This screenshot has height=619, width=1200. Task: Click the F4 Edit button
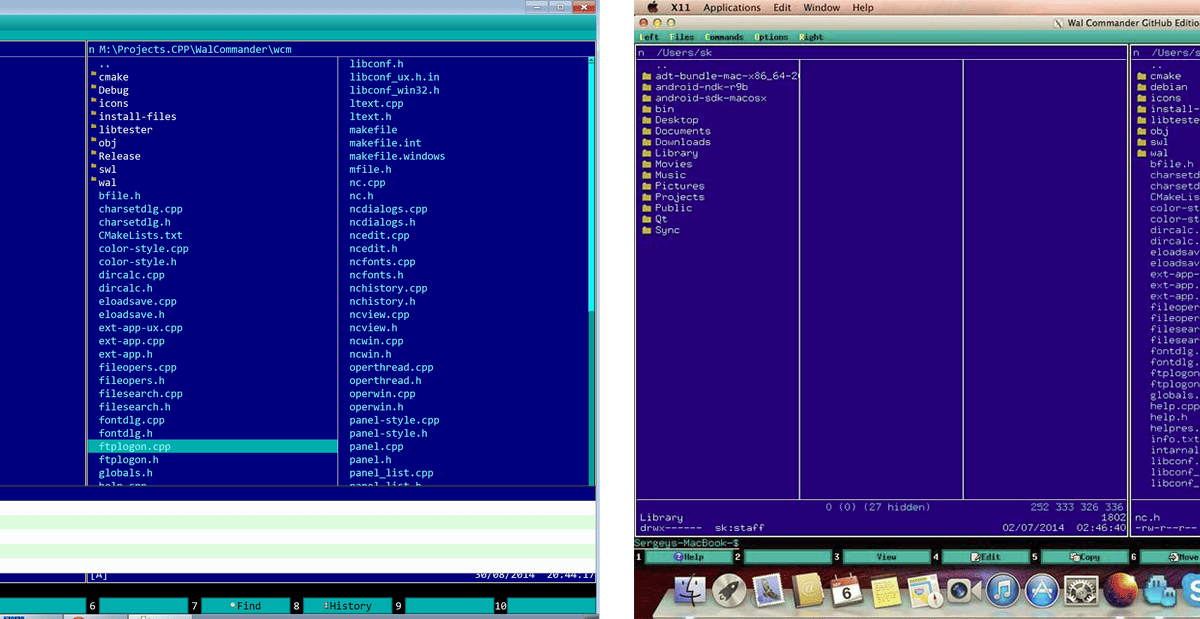click(x=985, y=556)
